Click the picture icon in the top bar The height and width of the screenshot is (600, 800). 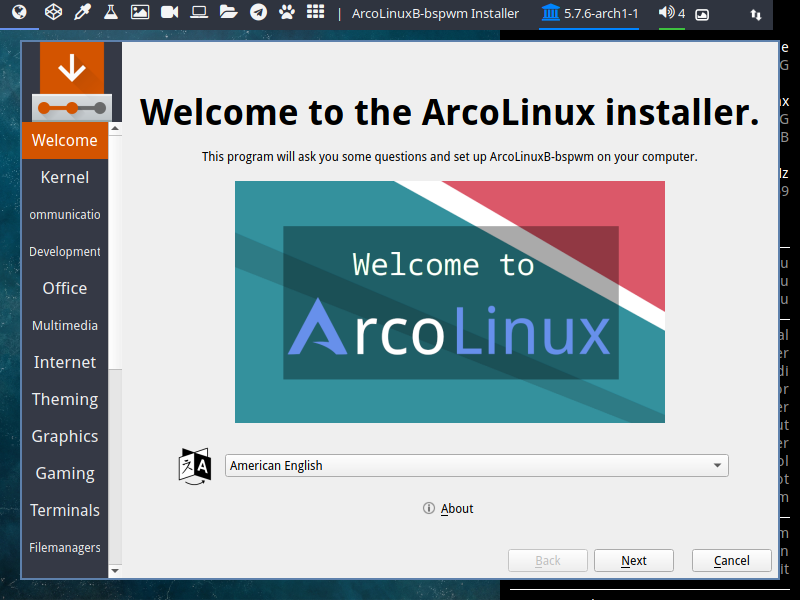click(x=140, y=12)
